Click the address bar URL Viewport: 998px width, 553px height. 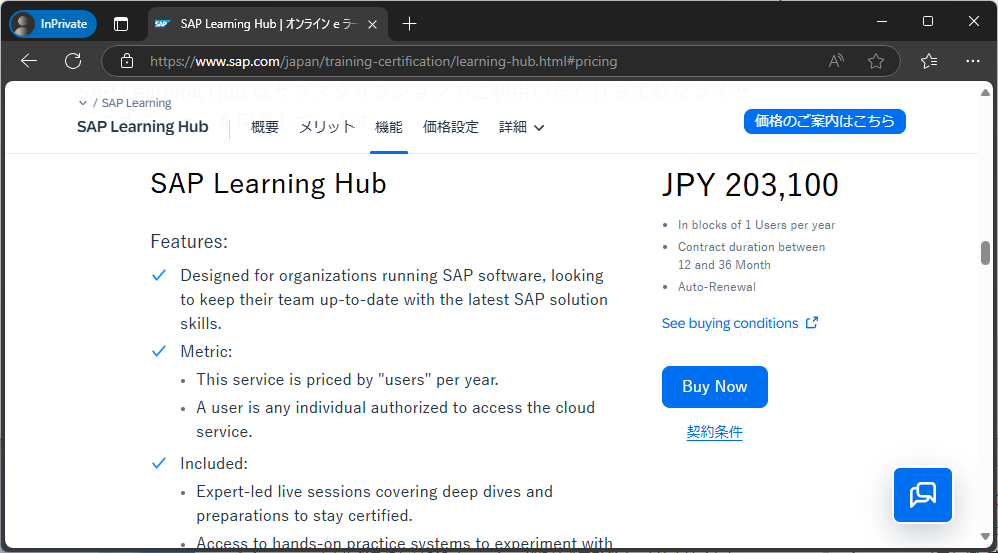pos(383,61)
